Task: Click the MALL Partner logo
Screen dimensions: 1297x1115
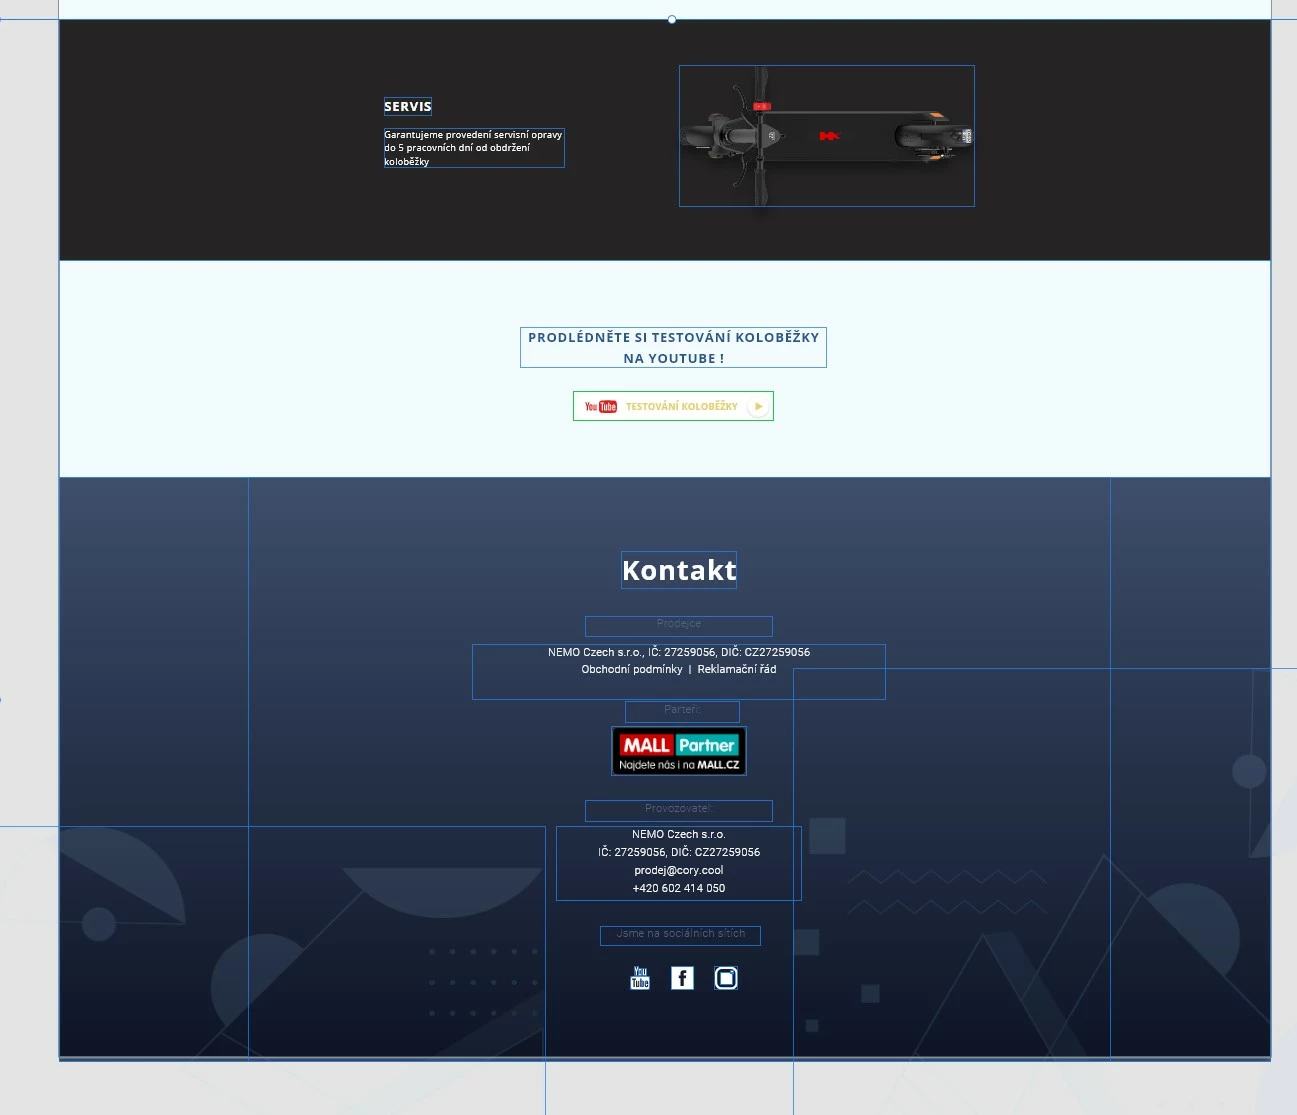Action: (x=679, y=751)
